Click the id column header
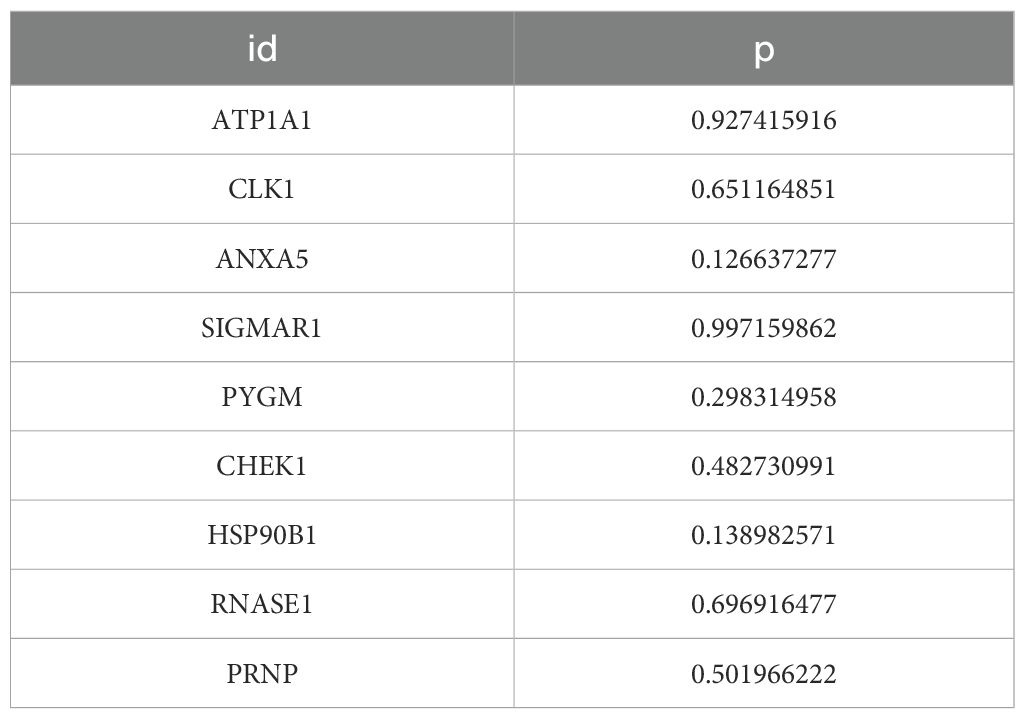This screenshot has height=719, width=1025. pos(262,49)
